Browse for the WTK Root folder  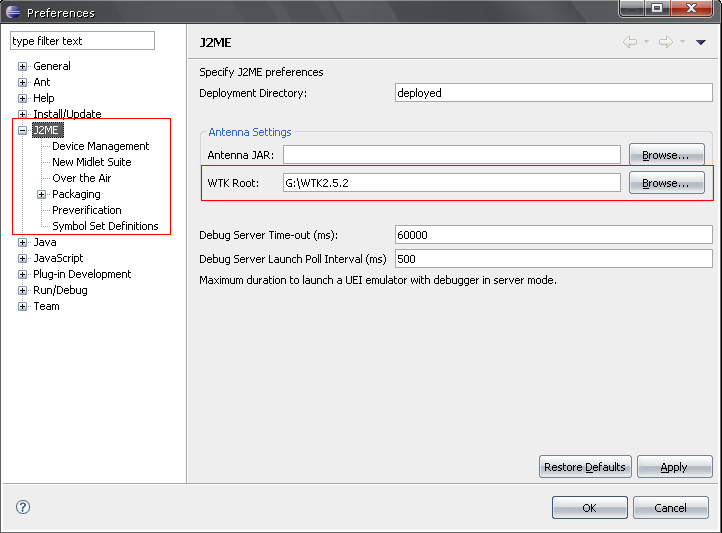[x=666, y=183]
